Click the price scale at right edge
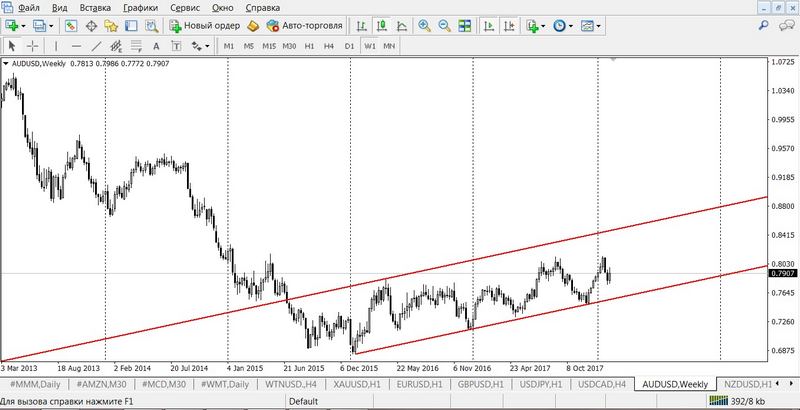Screen dimensions: 800x410 click(782, 200)
